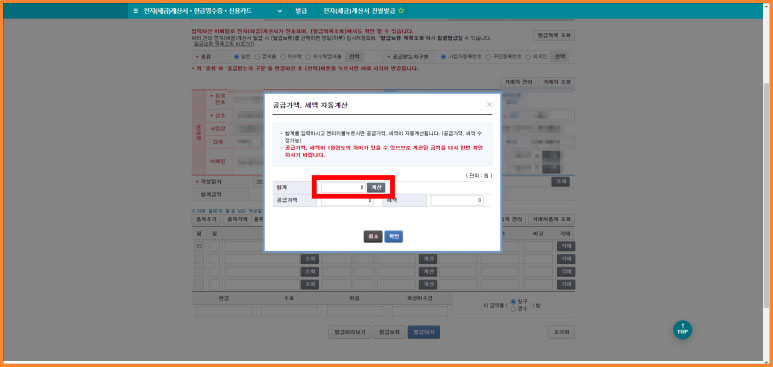This screenshot has height=367, width=773.
Task: Click inside the 합계 amount field
Action: point(343,187)
